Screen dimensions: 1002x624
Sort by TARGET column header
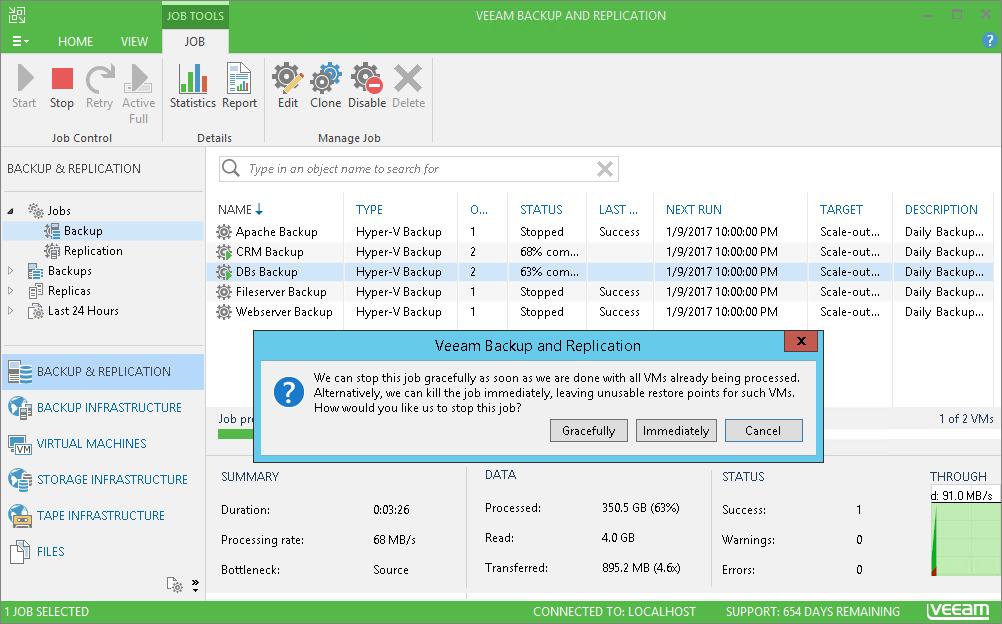tap(841, 210)
